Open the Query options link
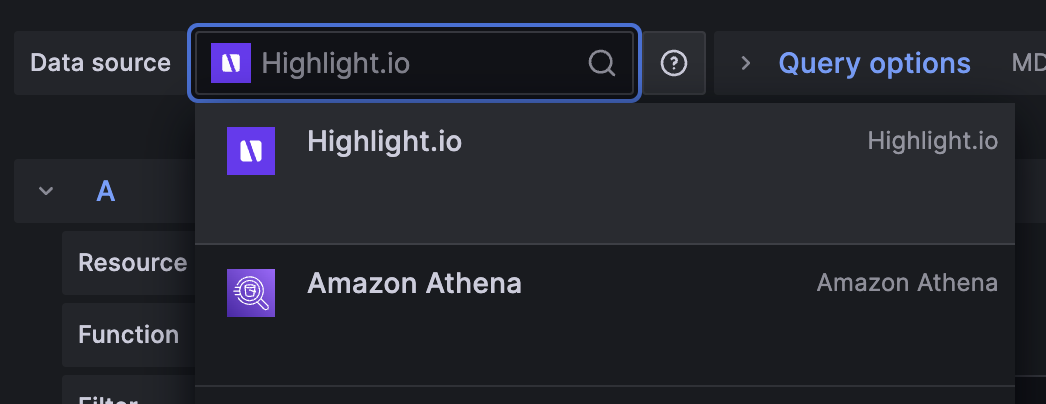 click(874, 64)
